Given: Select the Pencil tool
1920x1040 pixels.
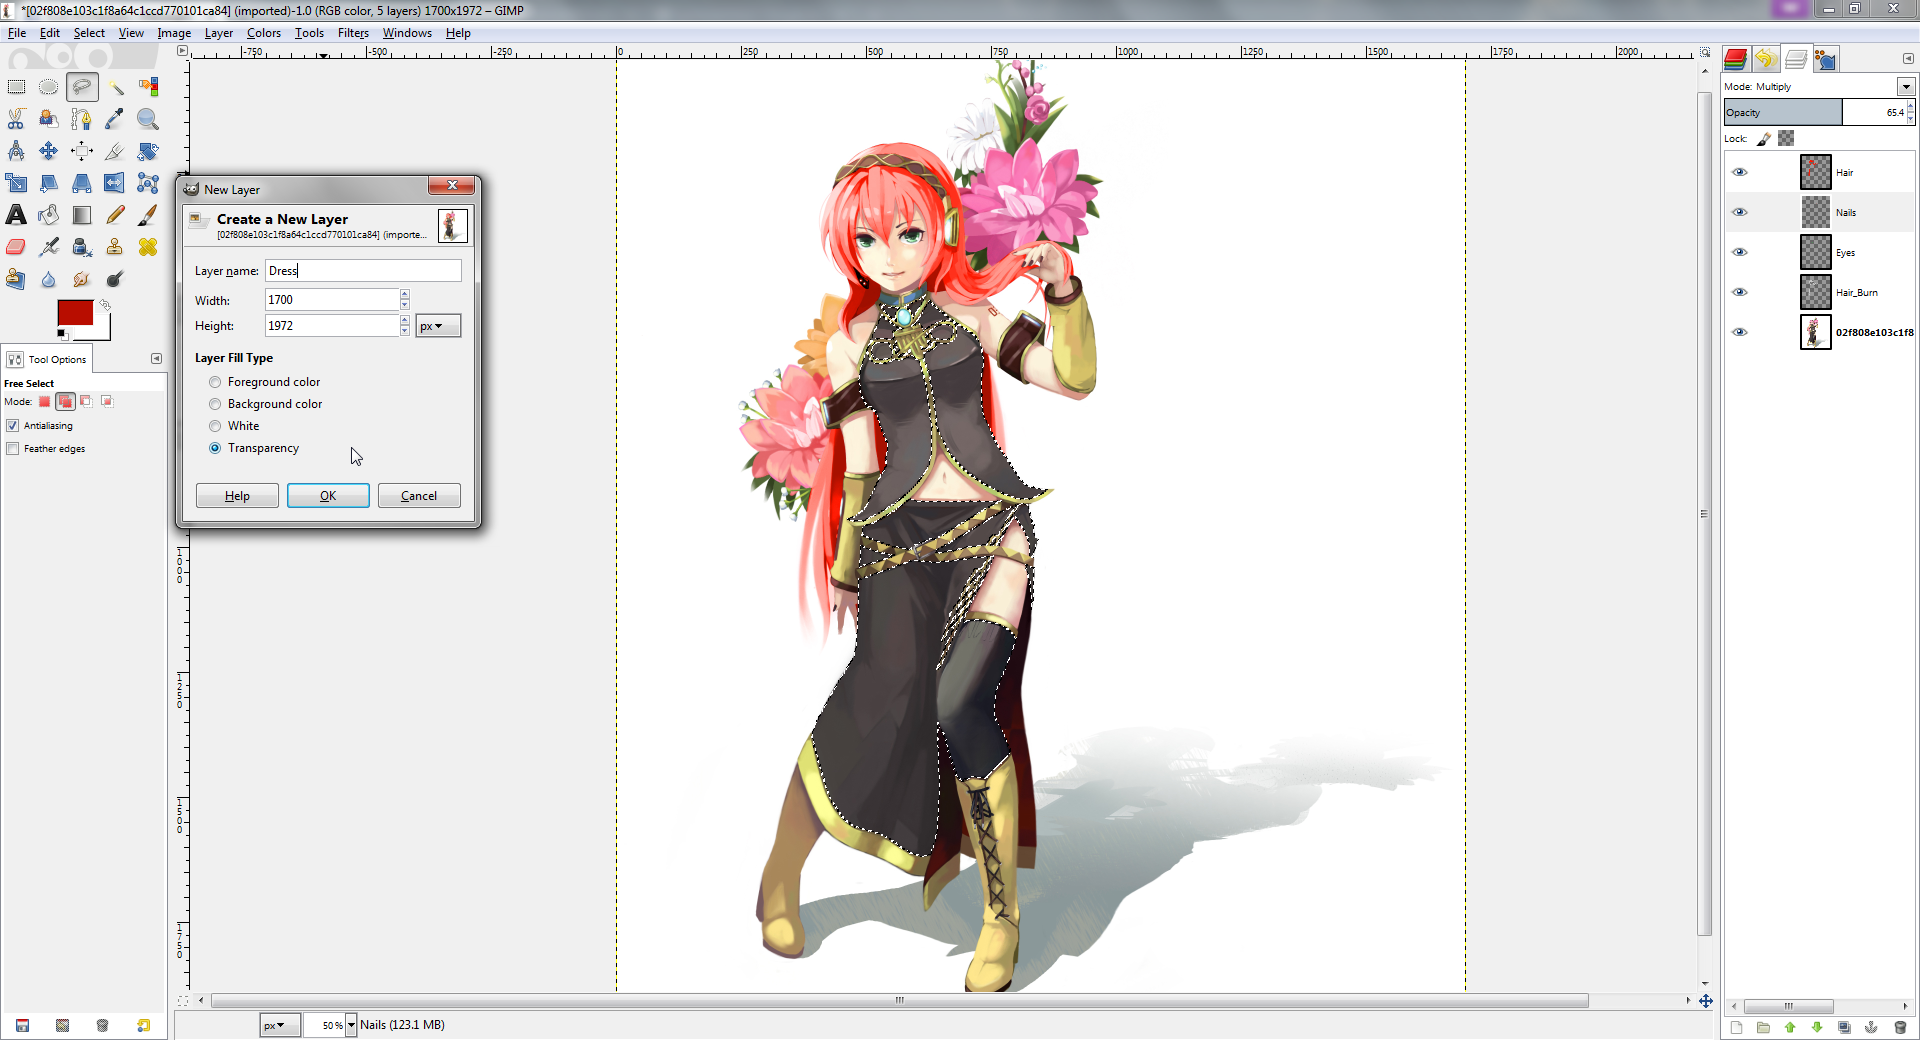Looking at the screenshot, I should 115,215.
